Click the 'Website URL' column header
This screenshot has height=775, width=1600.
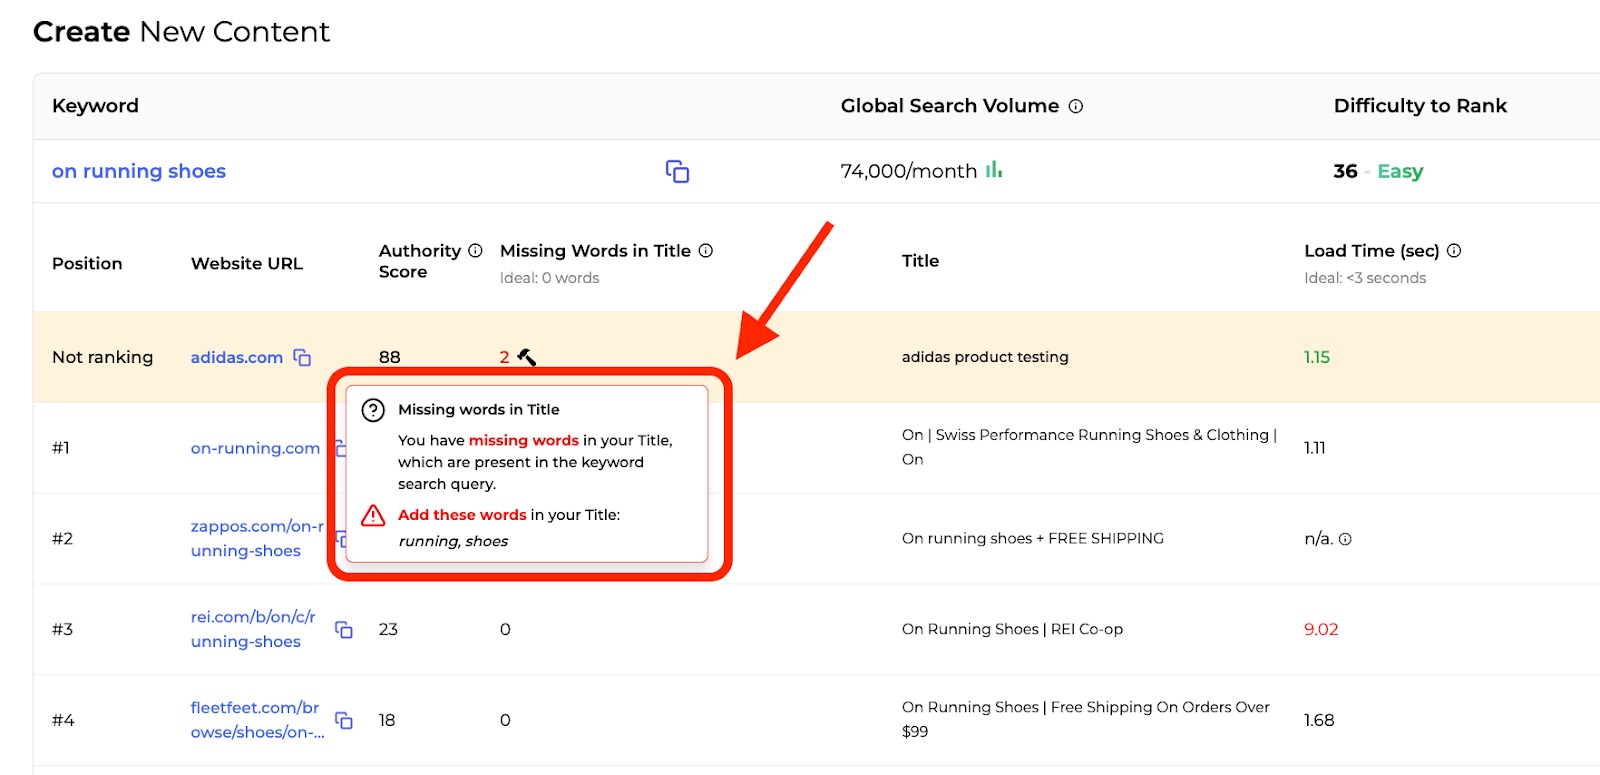(x=247, y=263)
